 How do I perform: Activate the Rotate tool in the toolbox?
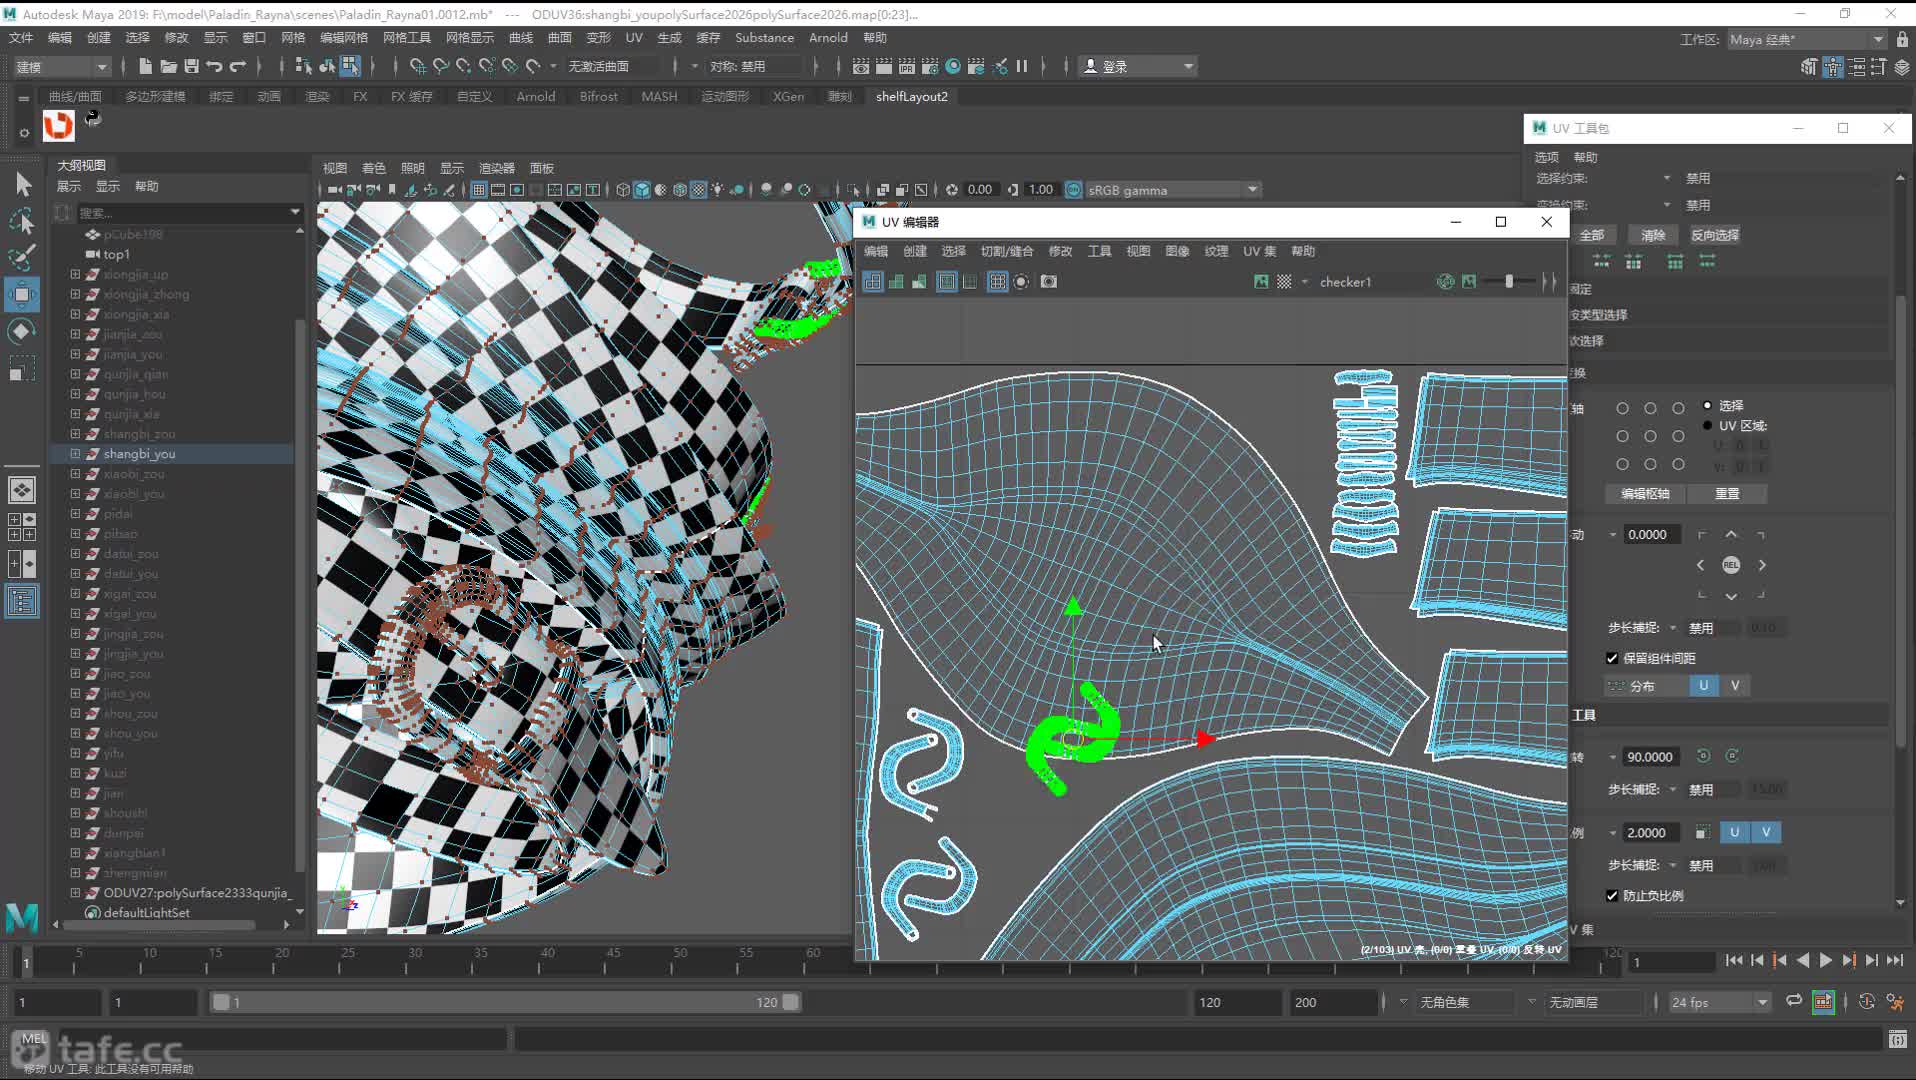point(22,331)
